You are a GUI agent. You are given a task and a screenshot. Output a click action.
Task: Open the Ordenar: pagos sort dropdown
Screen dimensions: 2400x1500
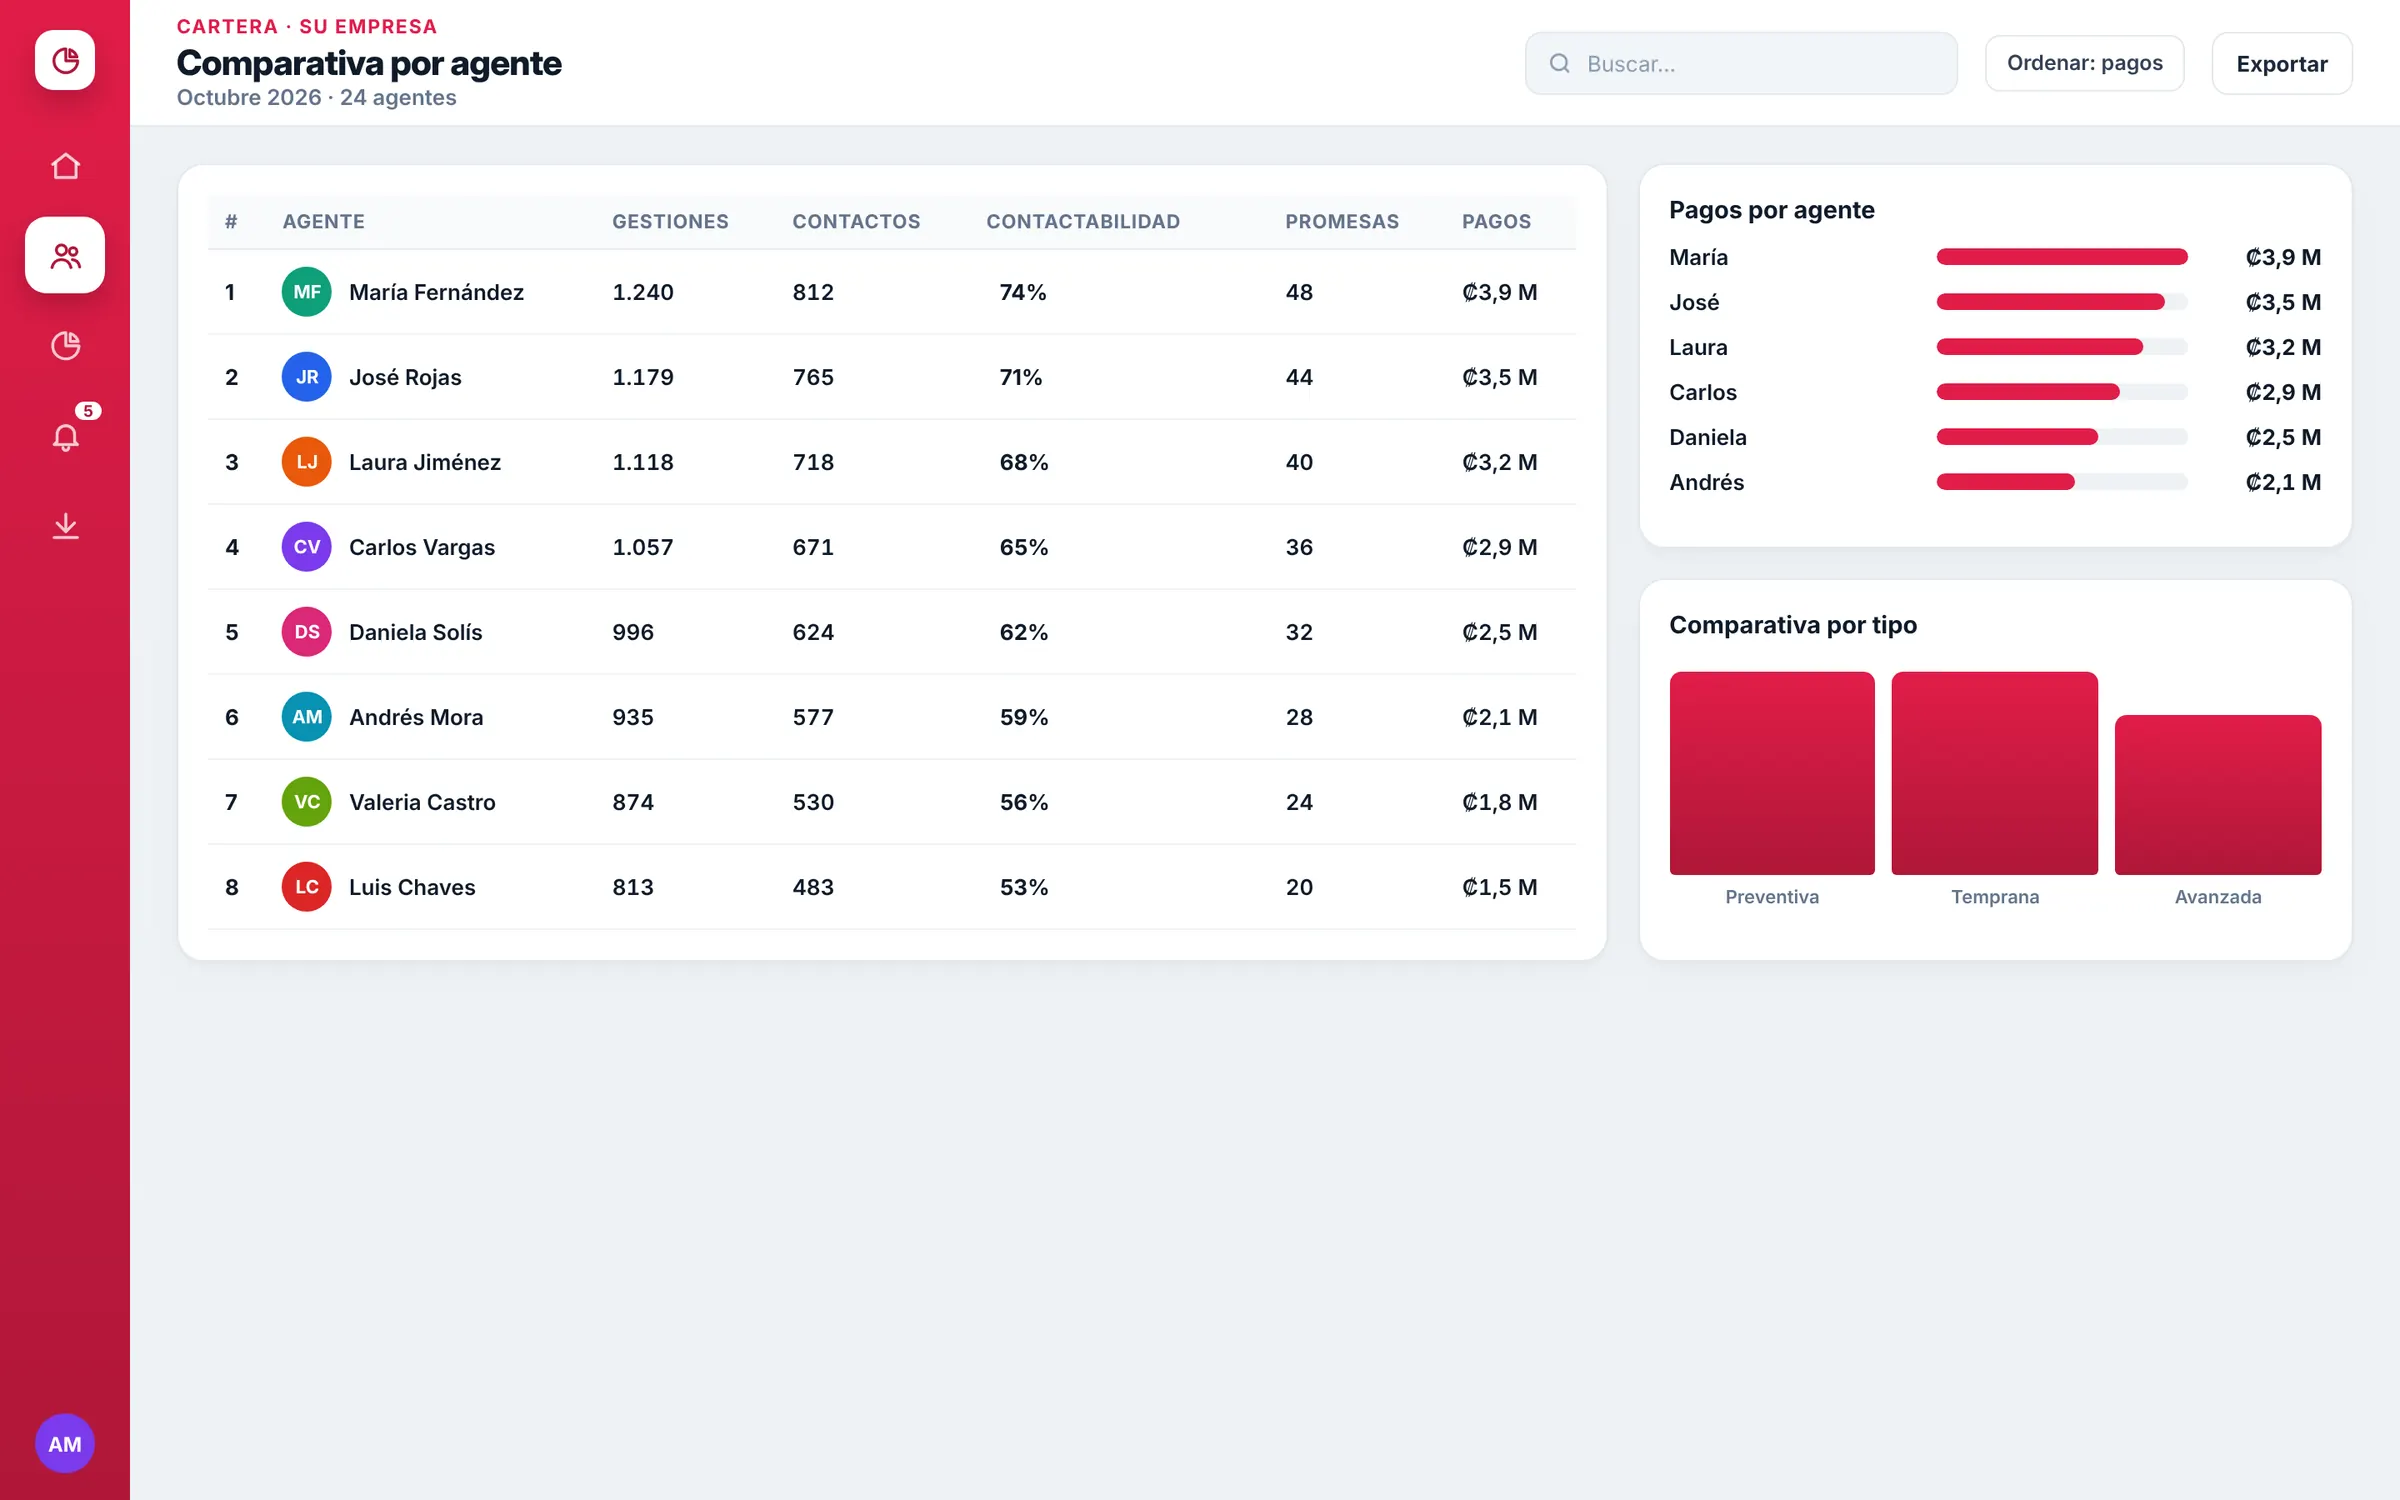click(x=2084, y=63)
